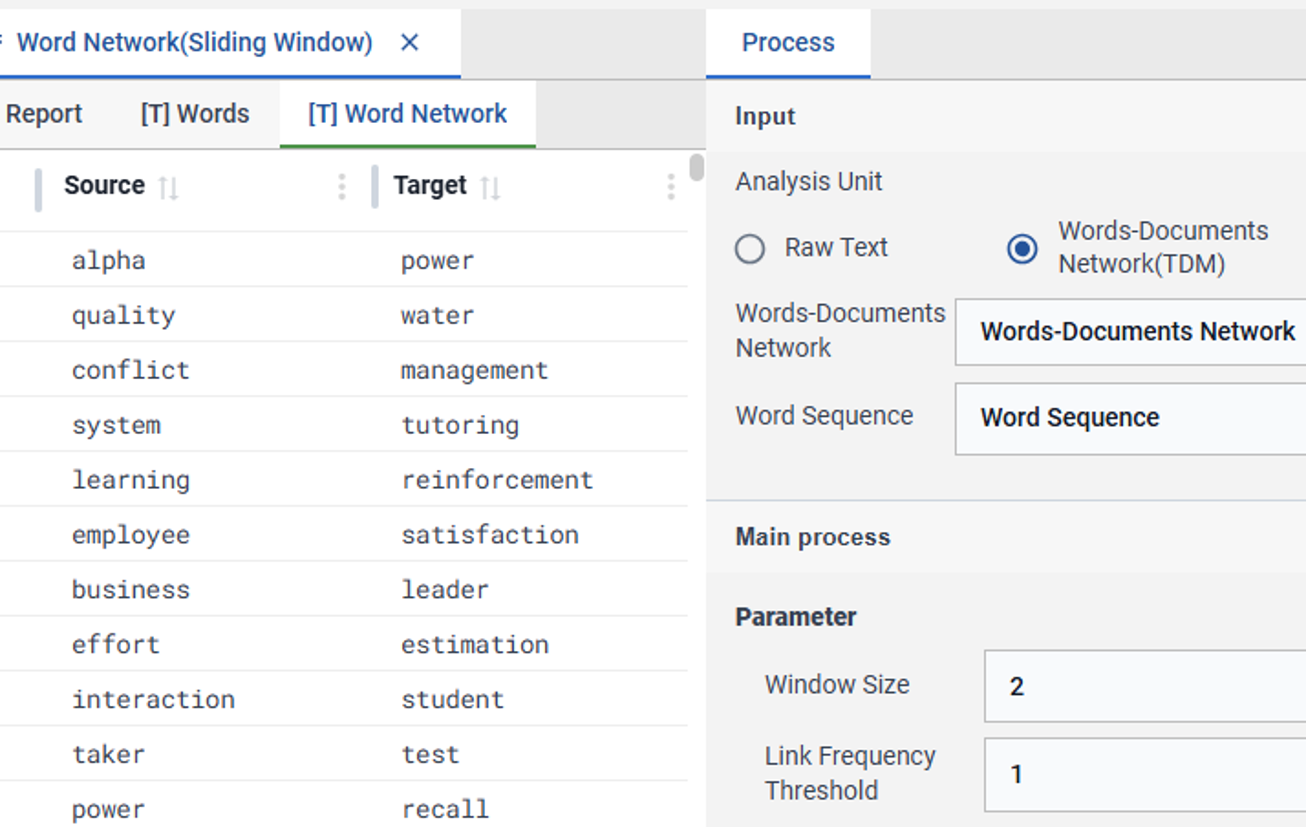The height and width of the screenshot is (827, 1306).
Task: Sort table by Target column
Action: click(x=490, y=187)
